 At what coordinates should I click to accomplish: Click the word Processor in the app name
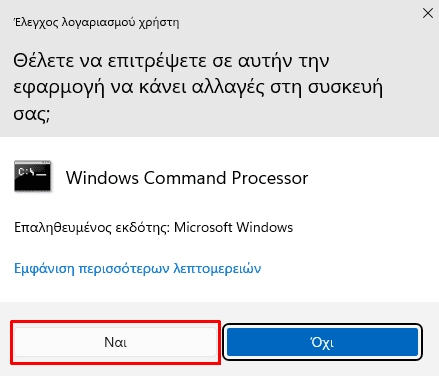[270, 178]
